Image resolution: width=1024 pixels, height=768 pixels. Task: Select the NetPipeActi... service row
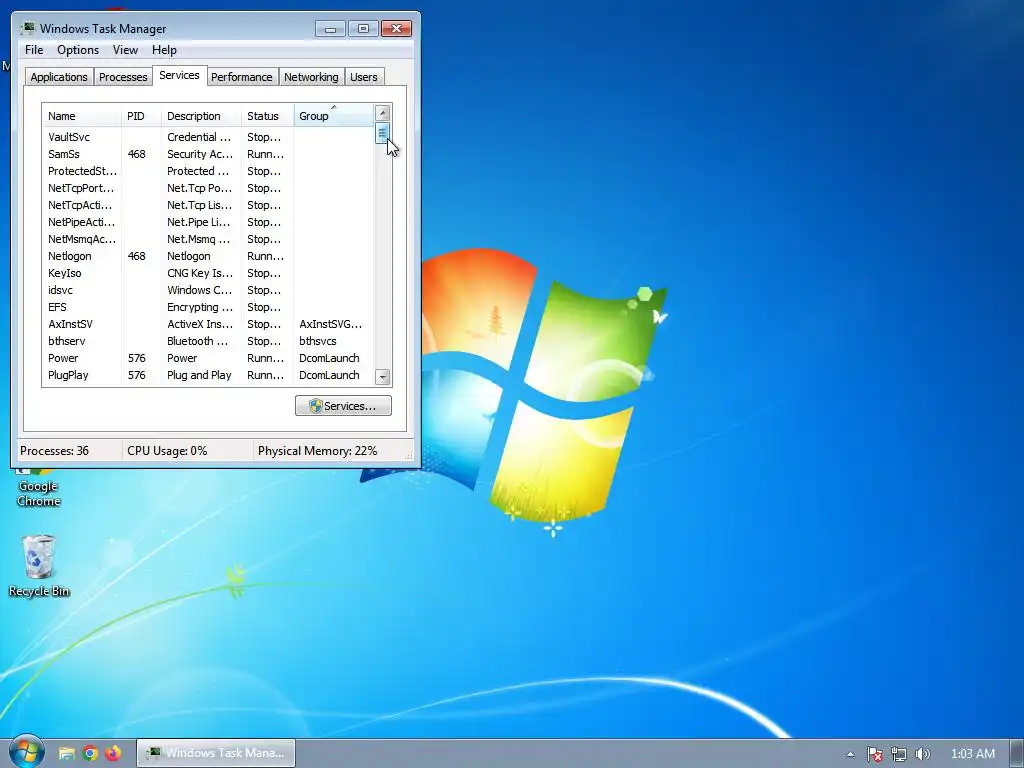click(208, 221)
